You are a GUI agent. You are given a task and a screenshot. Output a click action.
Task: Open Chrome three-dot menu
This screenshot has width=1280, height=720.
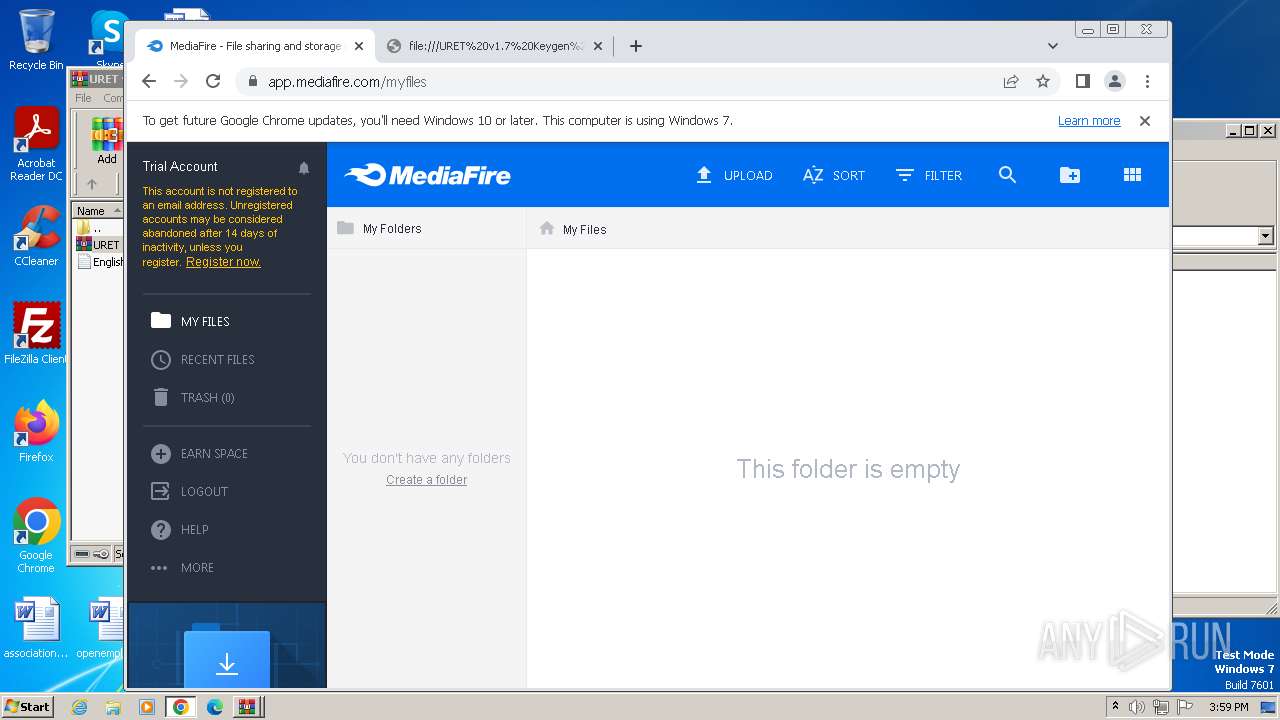click(x=1147, y=81)
